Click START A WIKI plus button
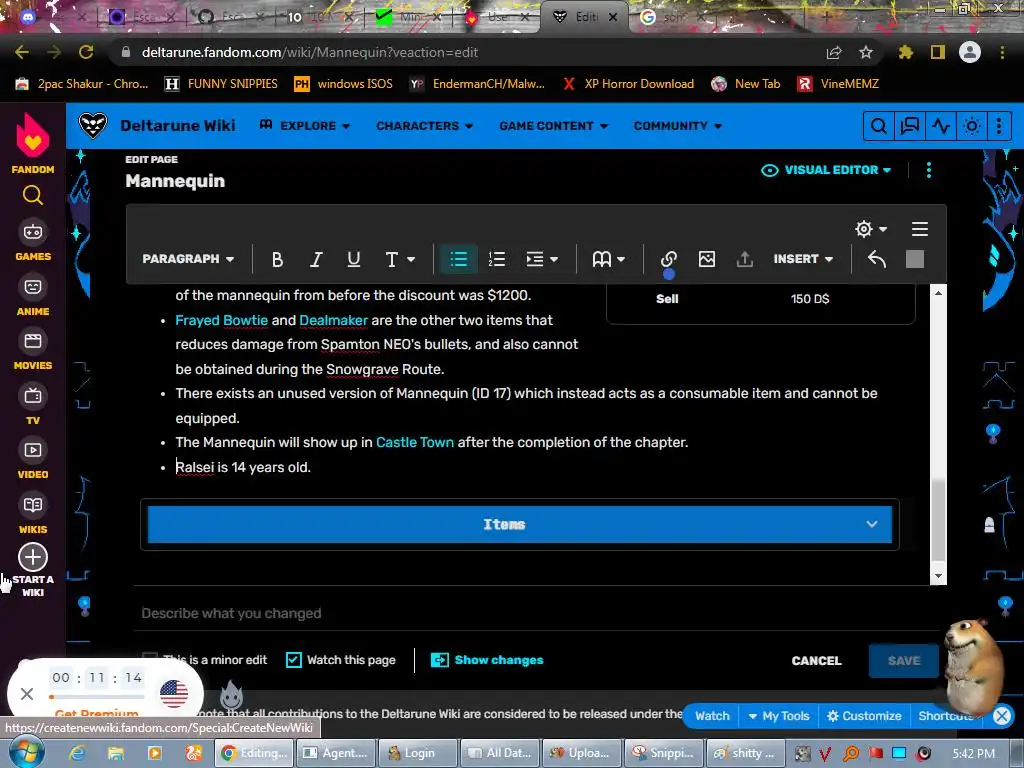 [x=33, y=557]
